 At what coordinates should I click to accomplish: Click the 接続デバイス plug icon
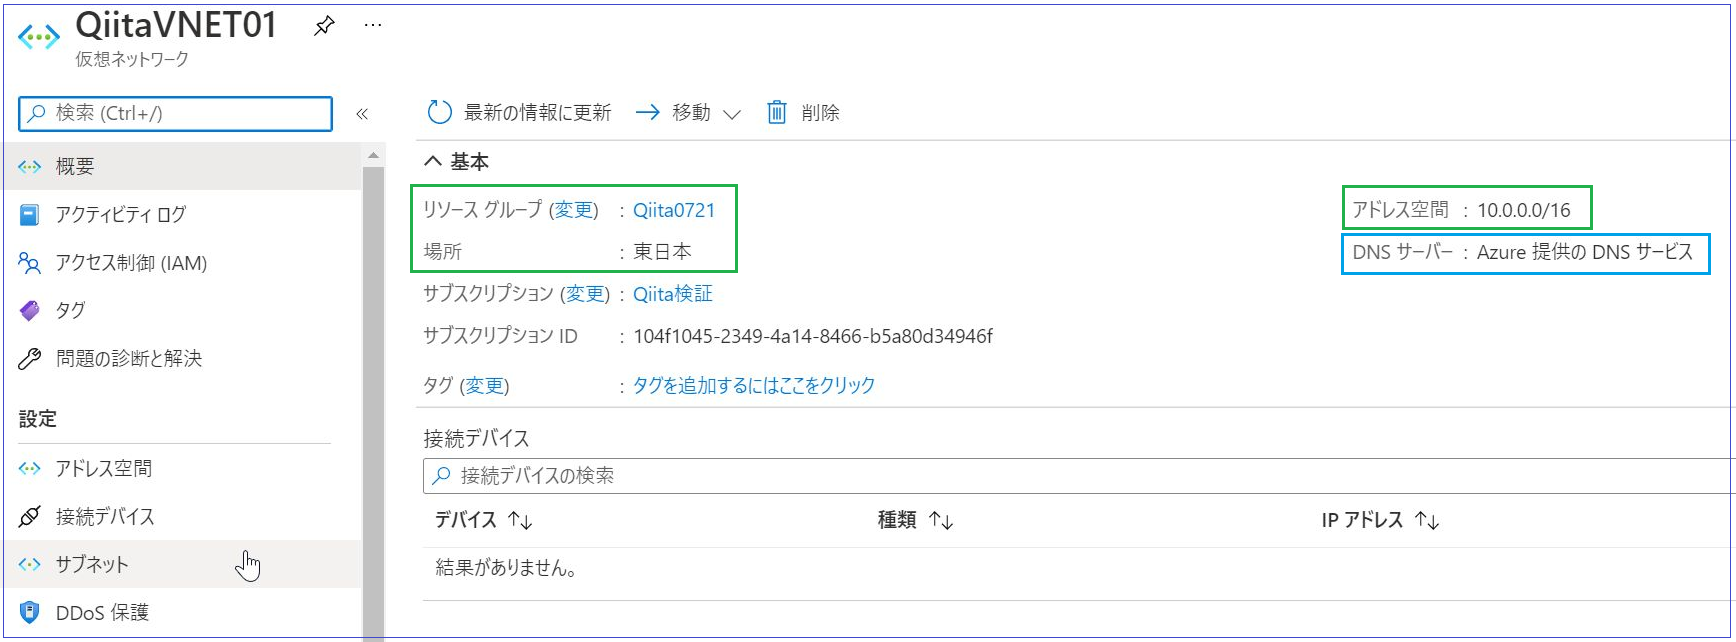pos(30,517)
